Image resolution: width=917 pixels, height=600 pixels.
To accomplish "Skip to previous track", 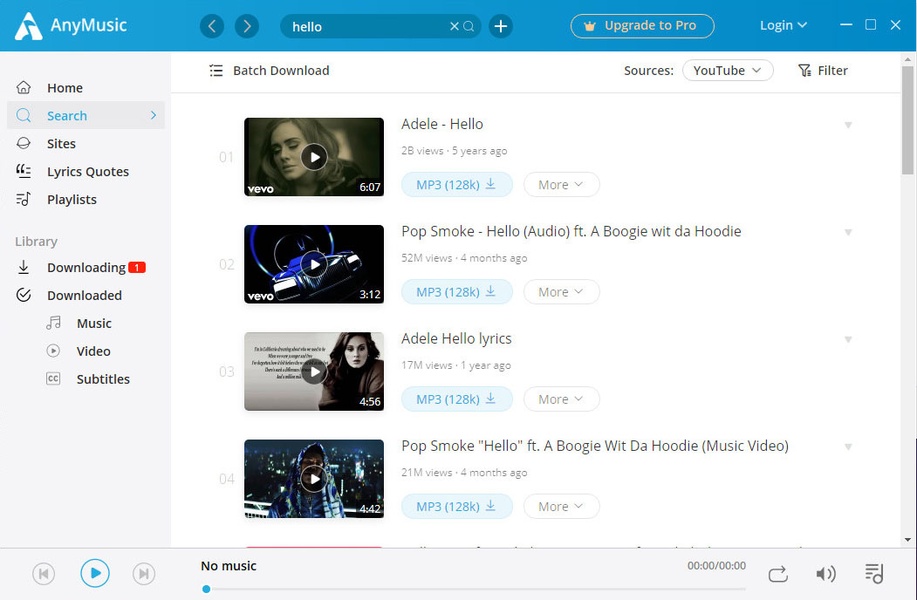I will (43, 574).
